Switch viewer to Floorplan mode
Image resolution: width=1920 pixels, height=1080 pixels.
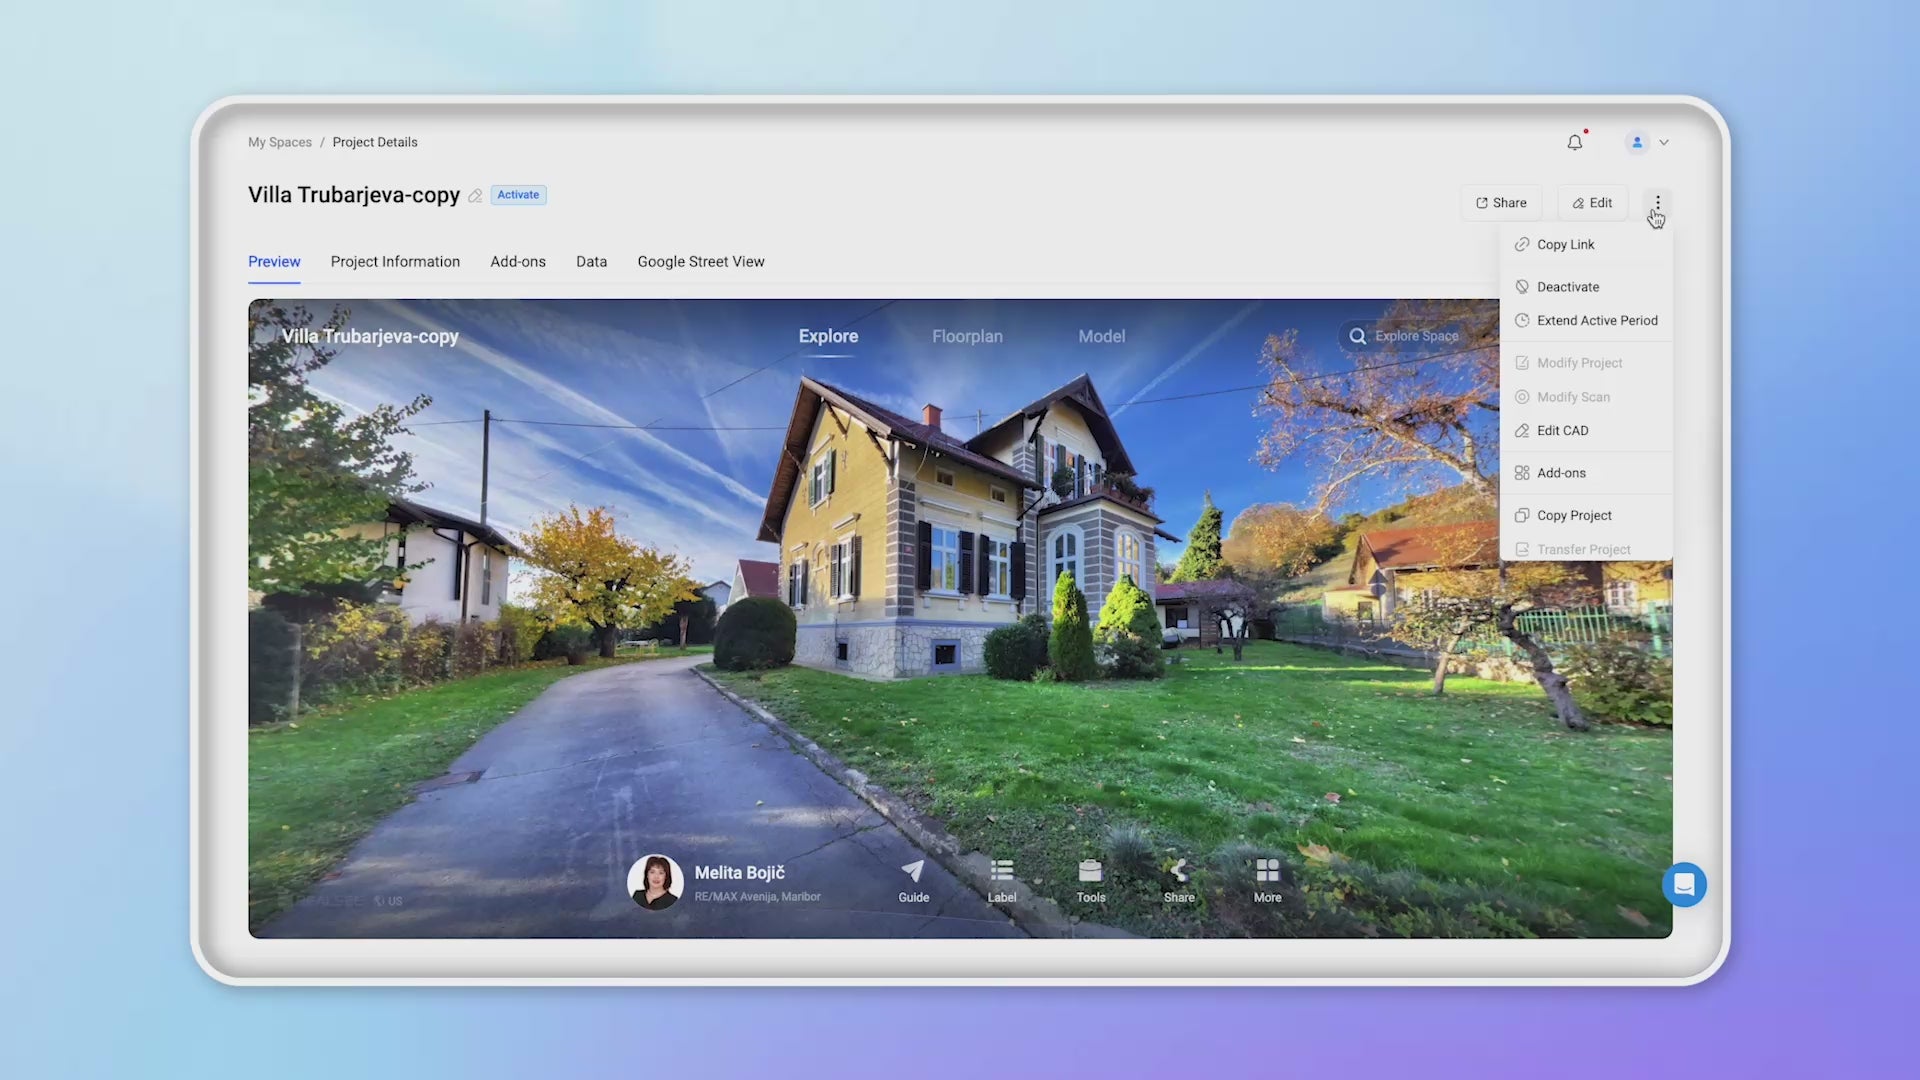click(x=967, y=337)
